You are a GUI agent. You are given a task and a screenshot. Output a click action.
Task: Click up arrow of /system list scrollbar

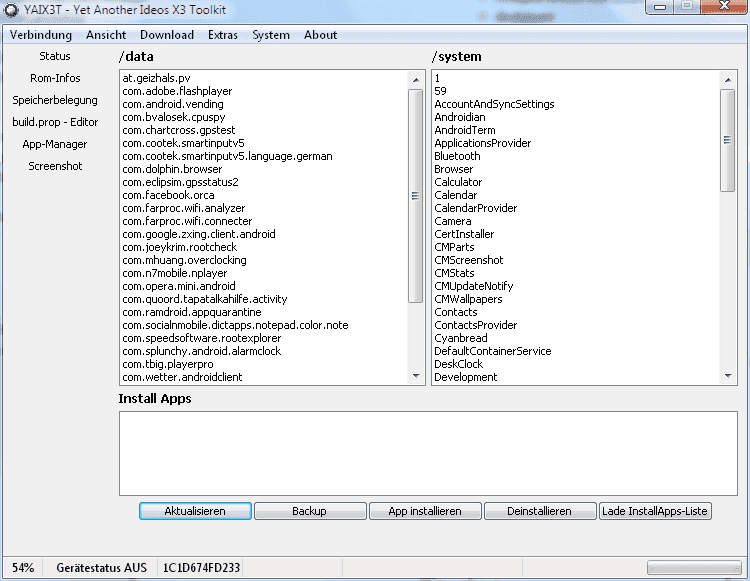tap(728, 80)
